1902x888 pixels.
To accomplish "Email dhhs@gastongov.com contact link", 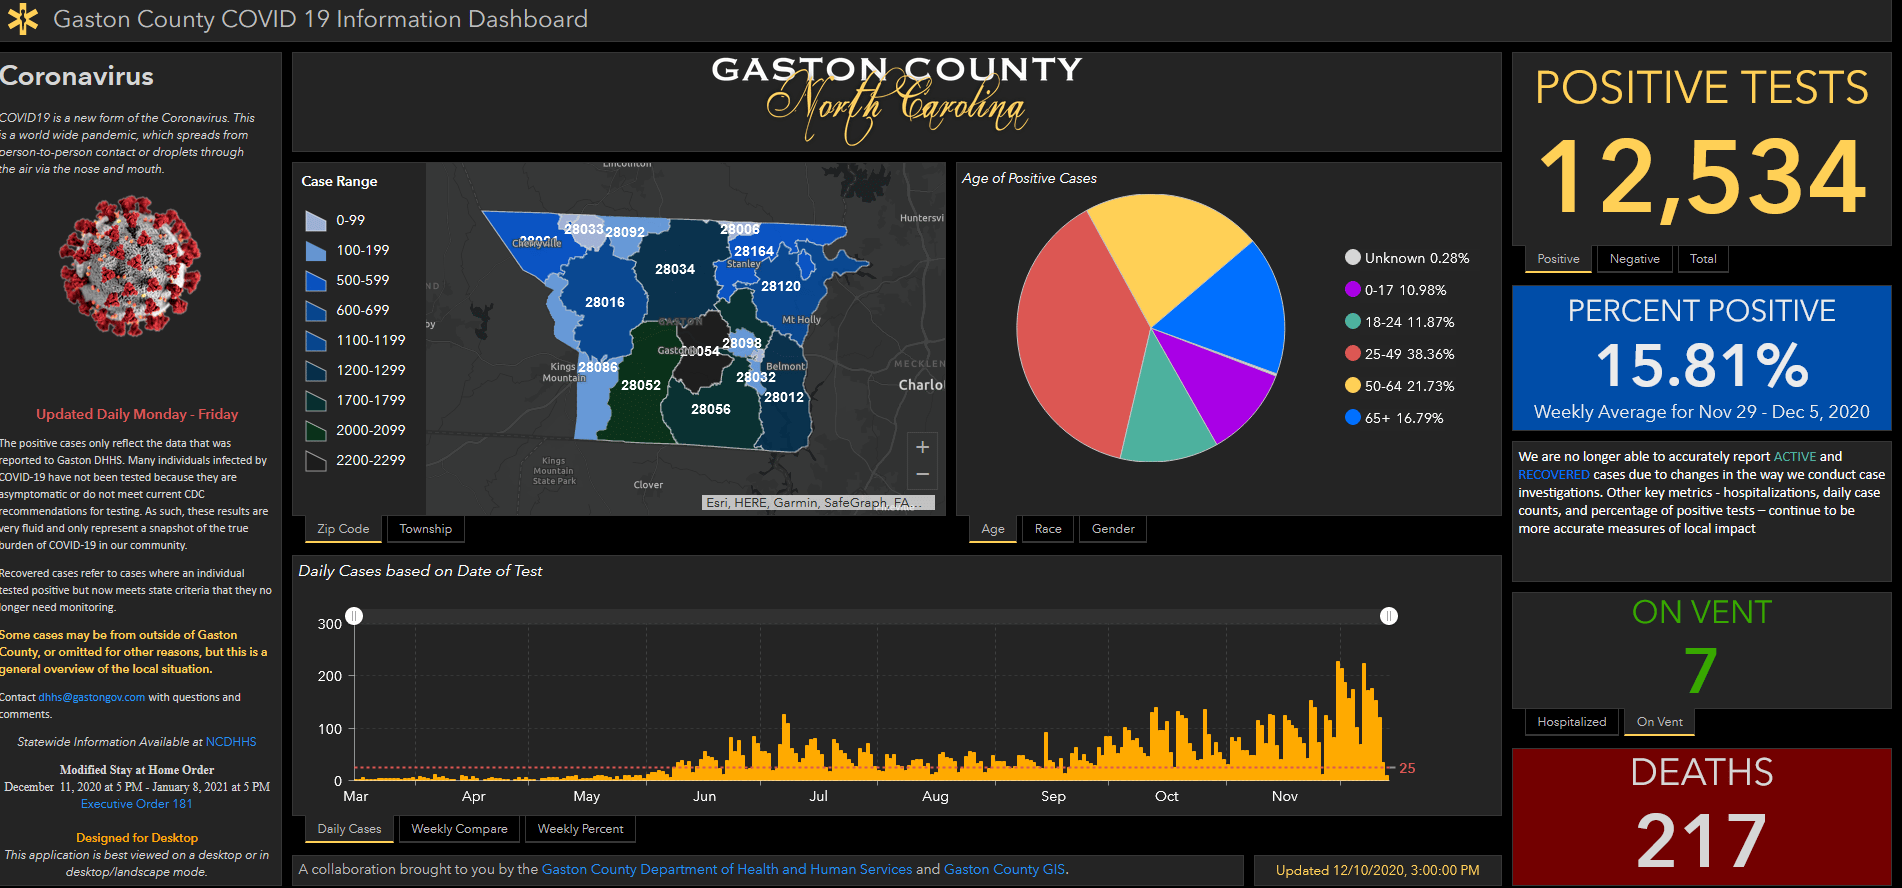I will [92, 697].
